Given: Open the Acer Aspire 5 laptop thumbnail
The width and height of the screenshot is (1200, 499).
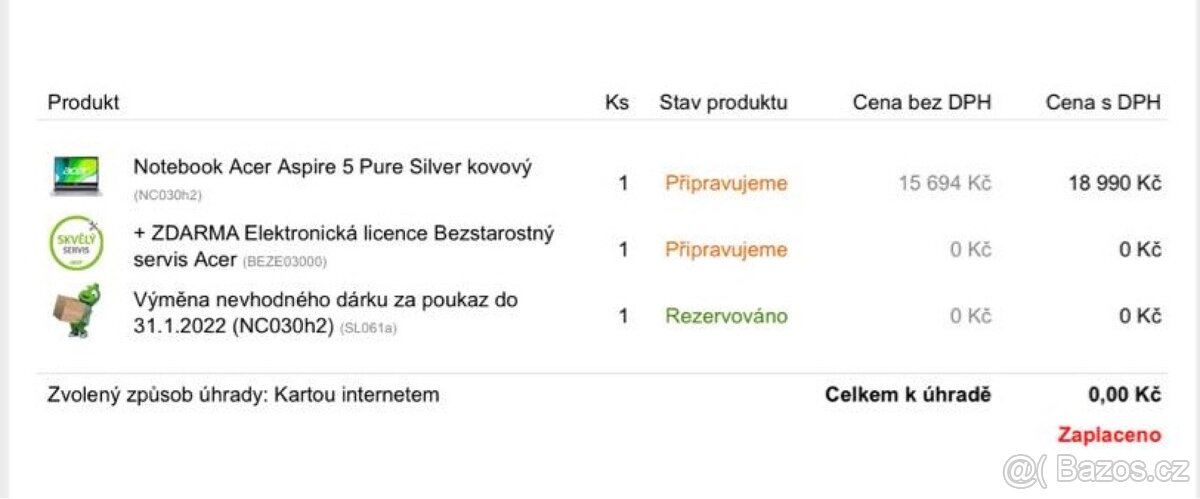Looking at the screenshot, I should pyautogui.click(x=76, y=176).
